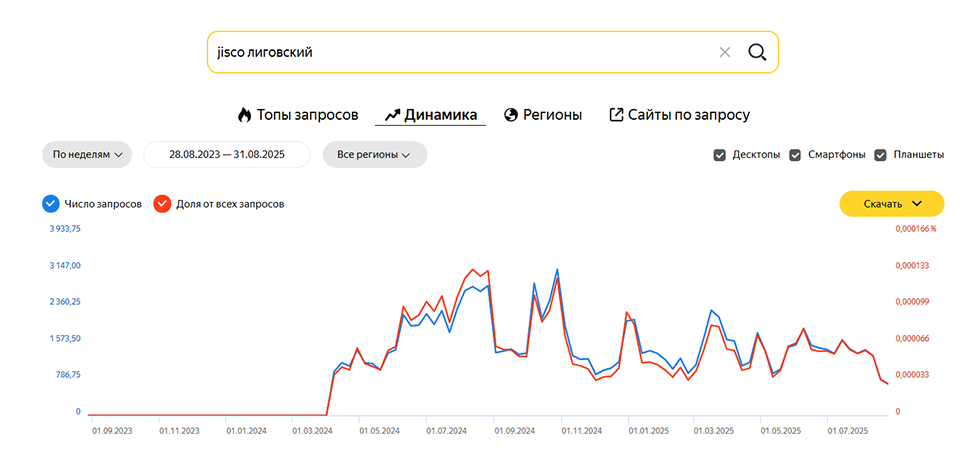Expand the Все регионы dropdown

click(375, 154)
